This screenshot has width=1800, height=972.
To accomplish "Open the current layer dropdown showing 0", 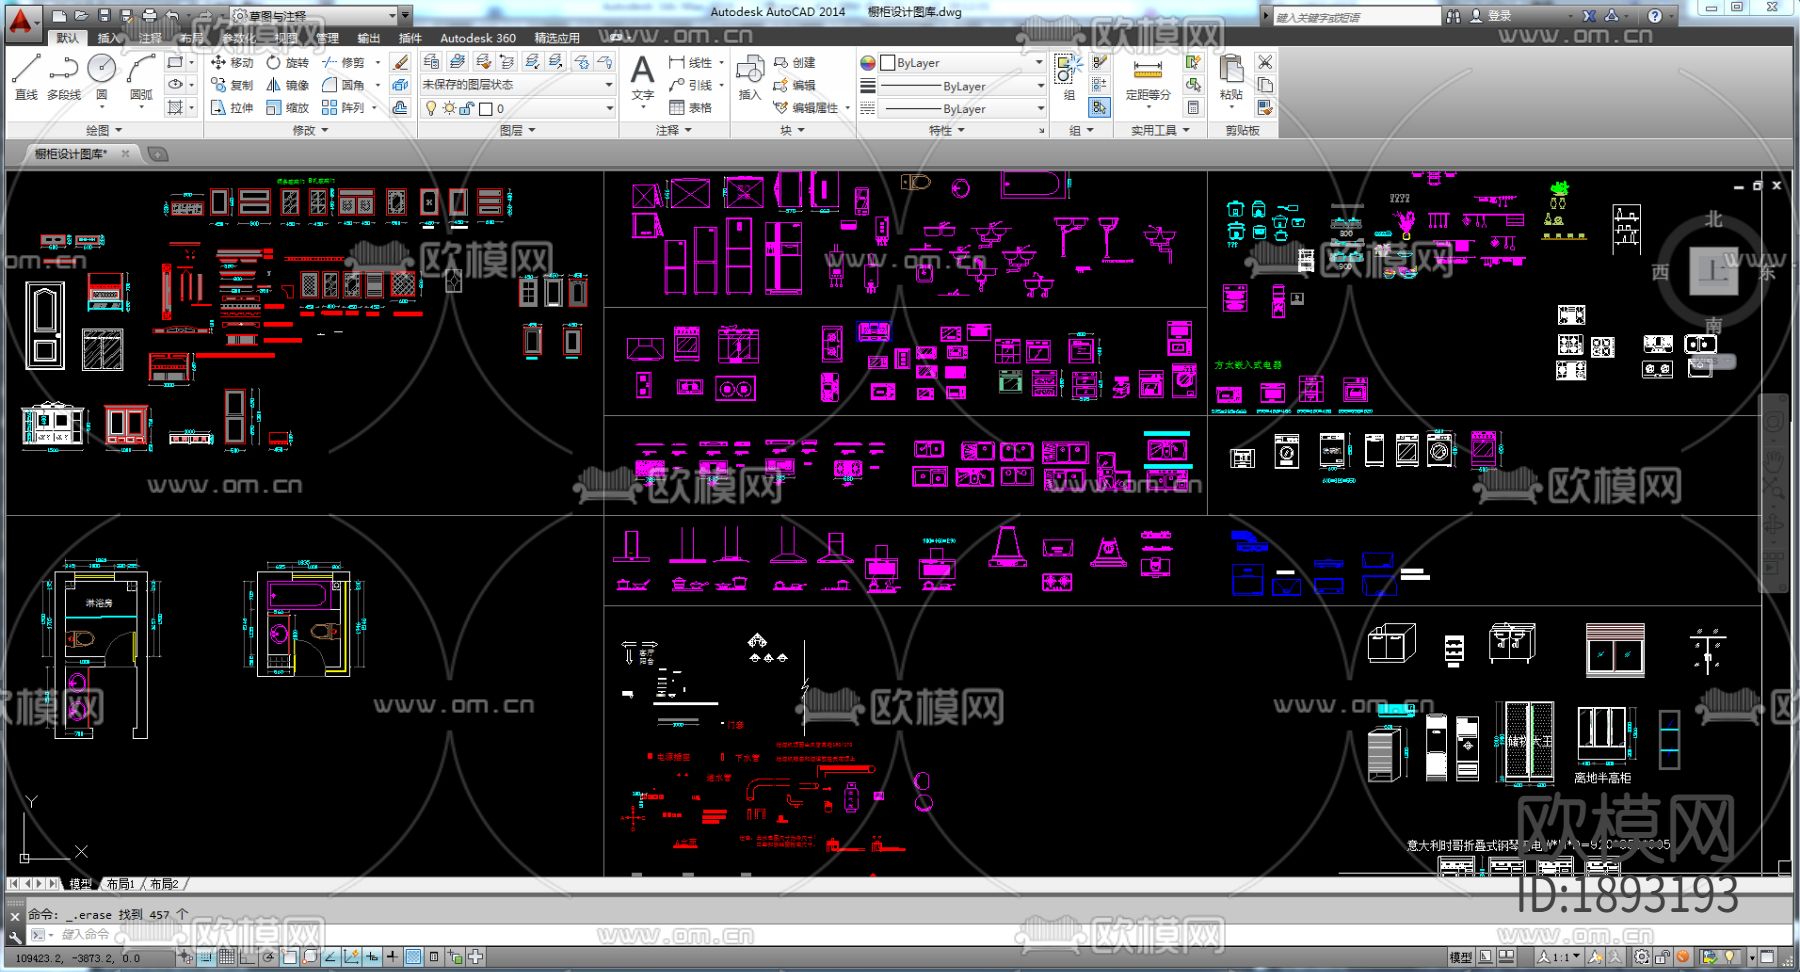I will (x=518, y=108).
